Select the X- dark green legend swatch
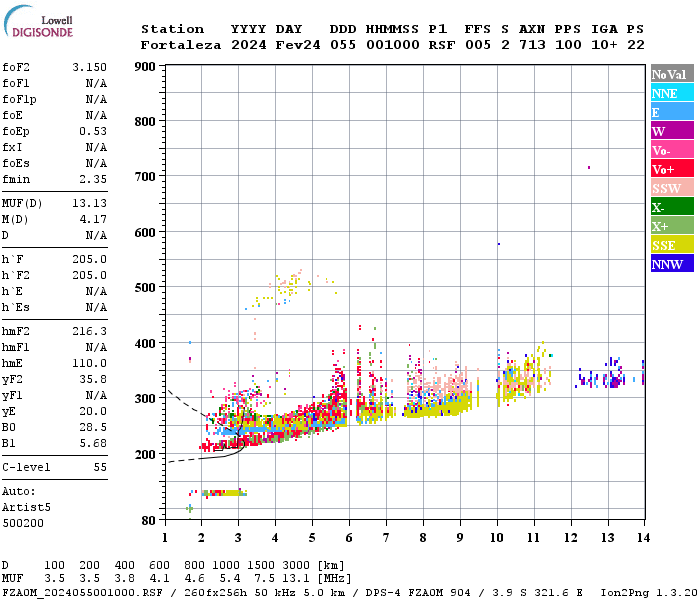The height and width of the screenshot is (600, 700). (x=672, y=207)
